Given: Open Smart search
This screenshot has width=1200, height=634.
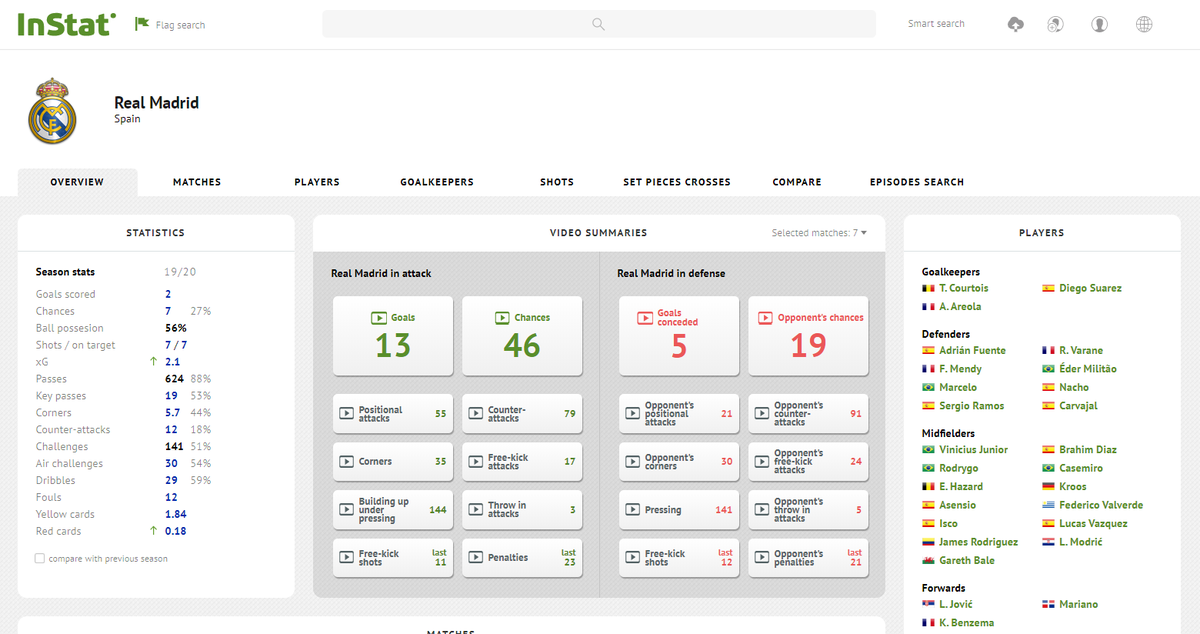Looking at the screenshot, I should 936,24.
